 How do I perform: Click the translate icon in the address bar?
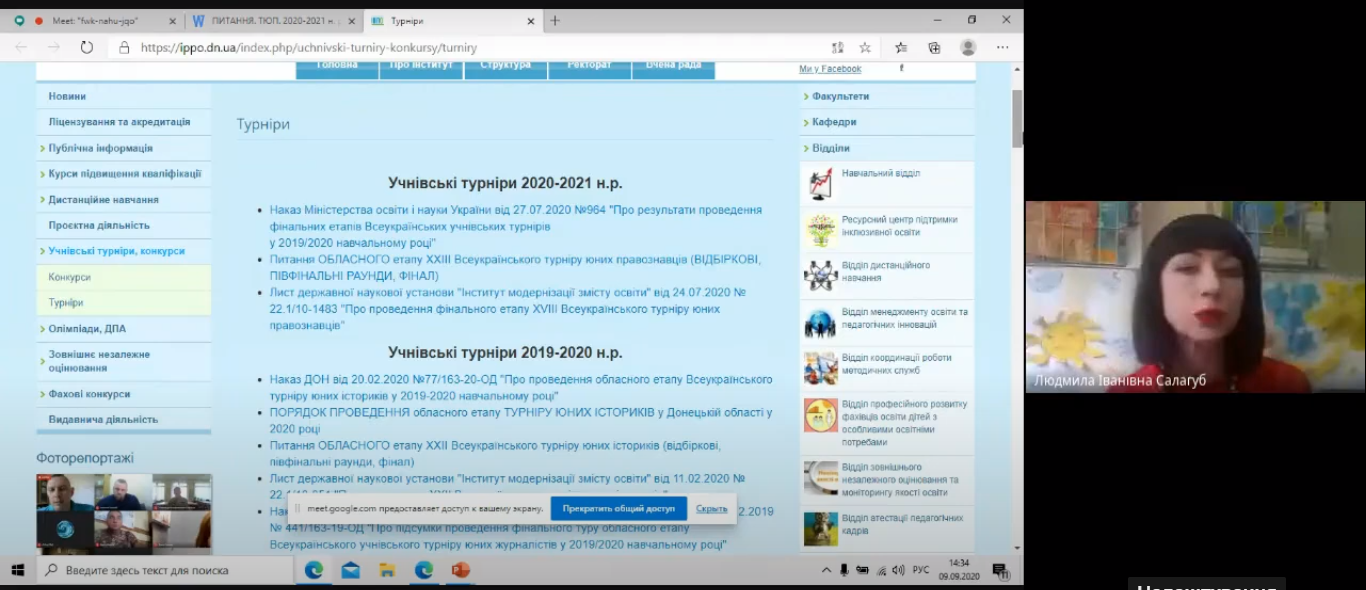[837, 47]
